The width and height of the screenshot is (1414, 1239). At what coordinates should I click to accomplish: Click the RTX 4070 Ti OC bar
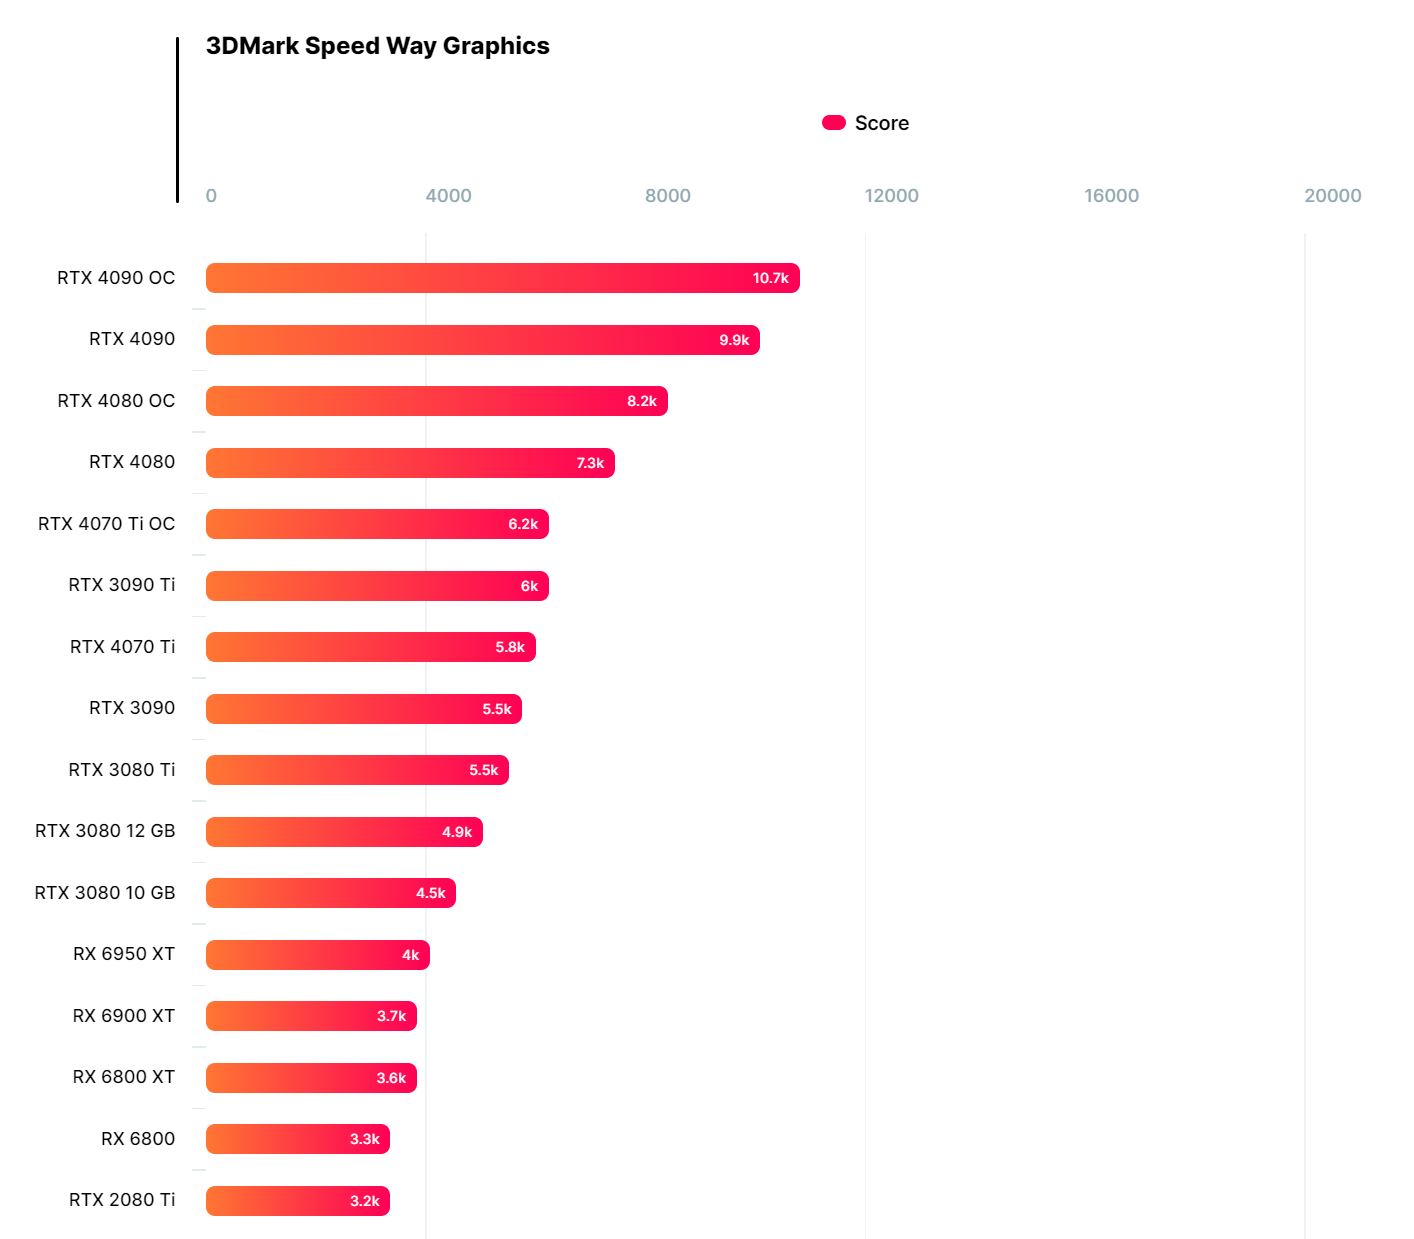[377, 524]
